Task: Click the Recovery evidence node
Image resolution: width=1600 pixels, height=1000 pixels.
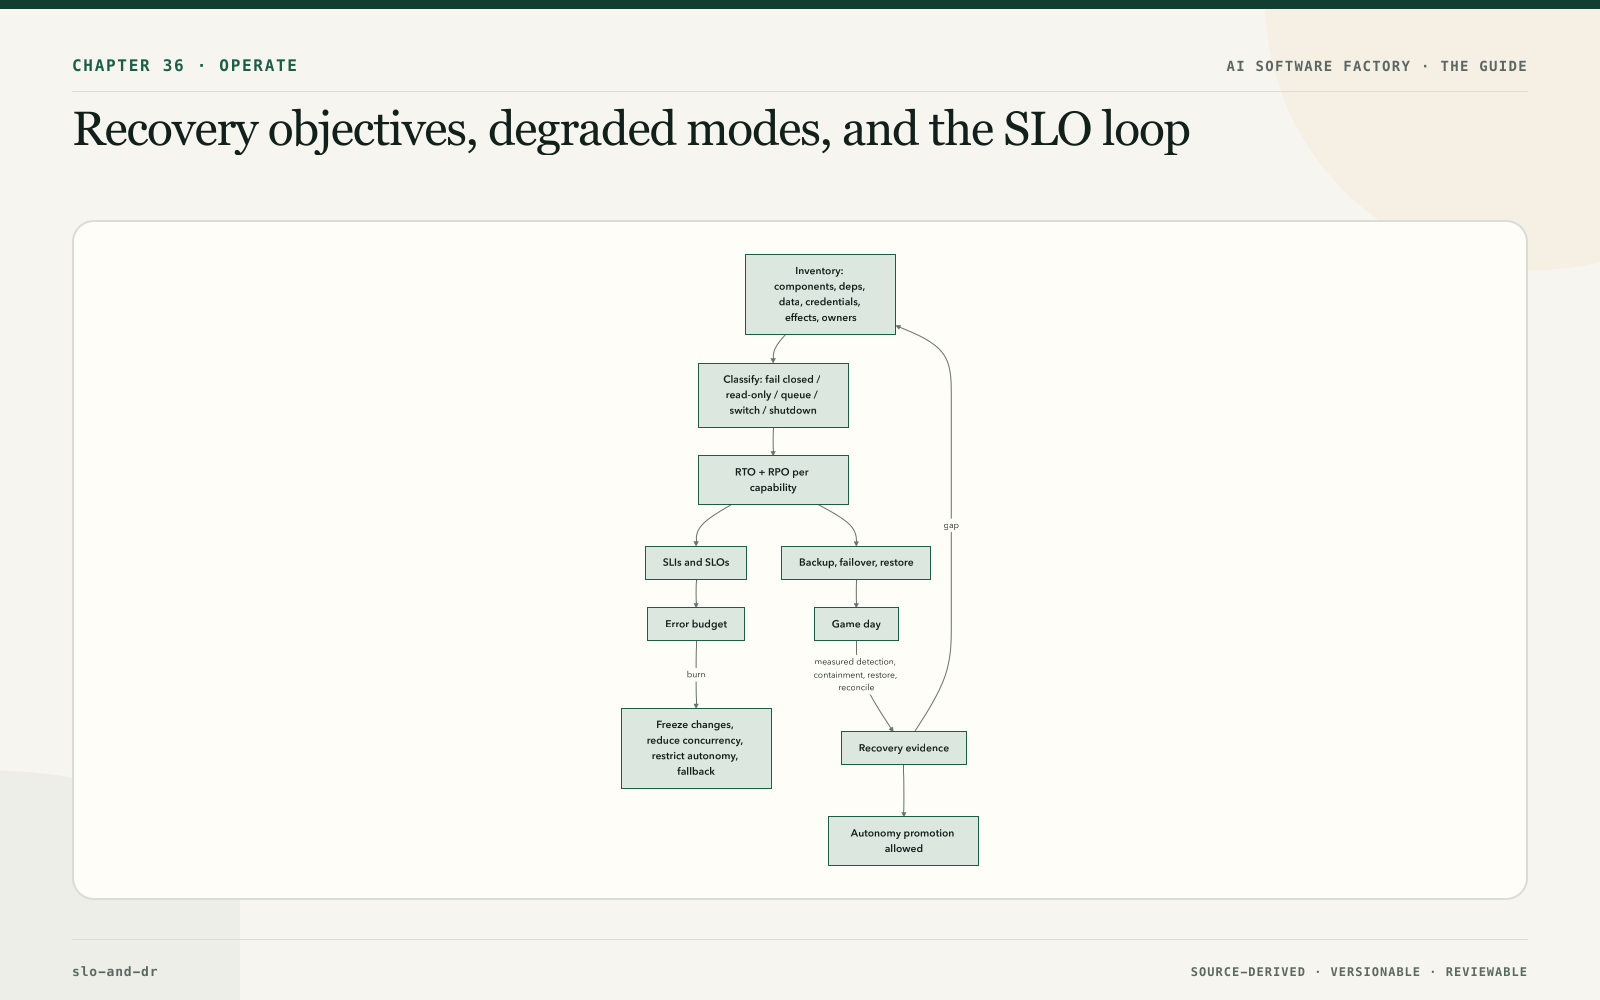Action: (x=904, y=748)
